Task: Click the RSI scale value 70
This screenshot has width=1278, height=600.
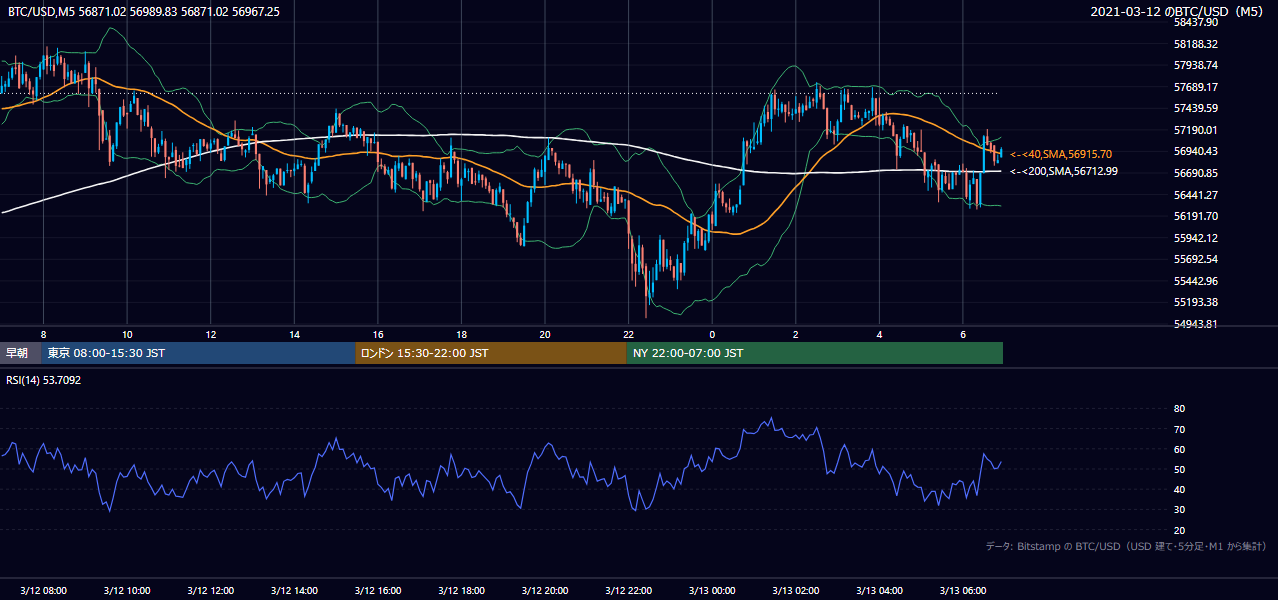Action: click(x=1179, y=429)
